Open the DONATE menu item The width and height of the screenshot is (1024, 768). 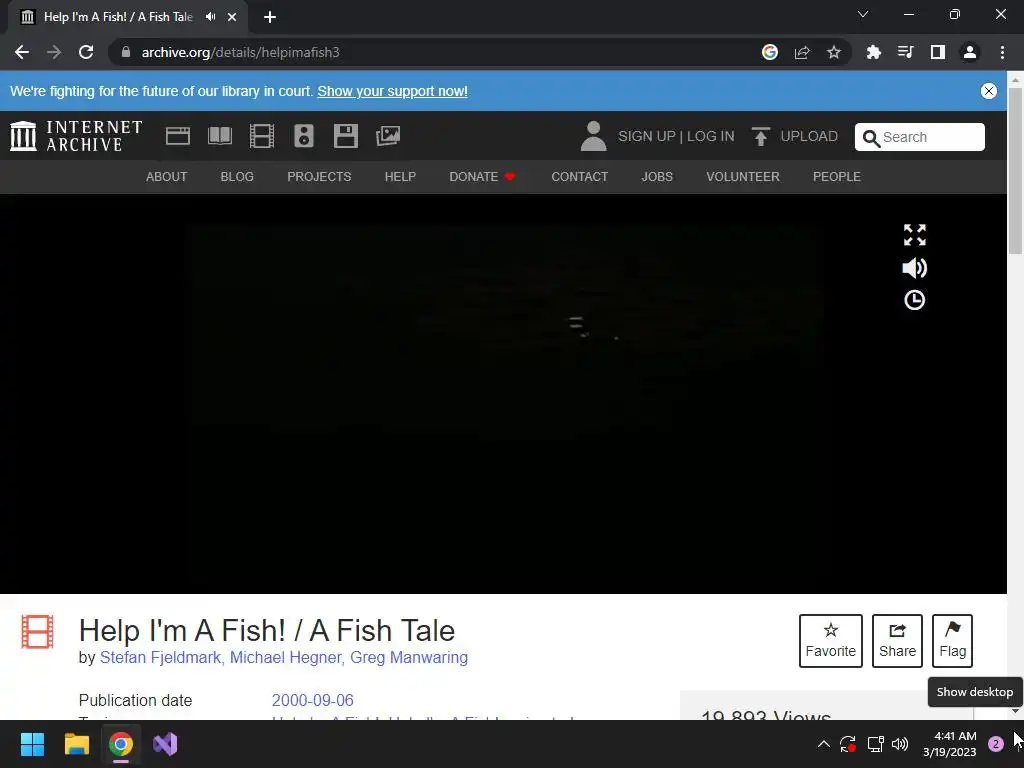(x=482, y=176)
